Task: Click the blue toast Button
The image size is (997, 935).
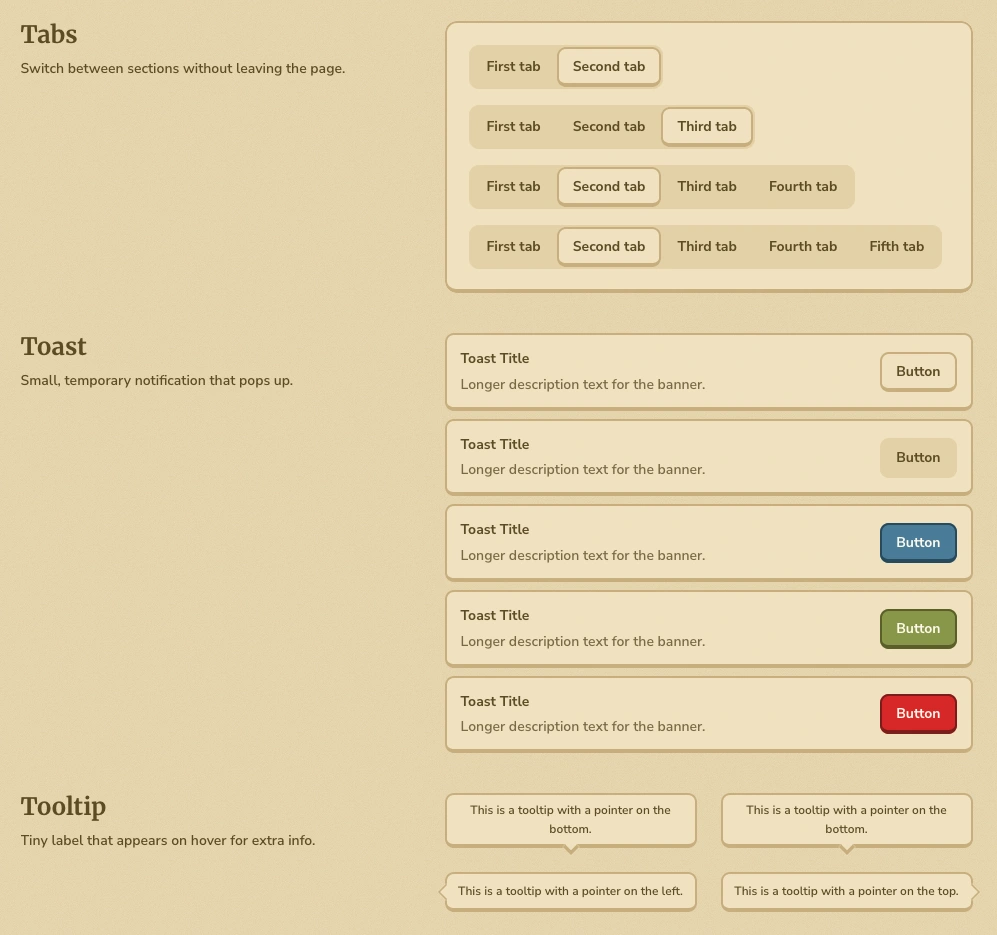Action: (x=918, y=543)
